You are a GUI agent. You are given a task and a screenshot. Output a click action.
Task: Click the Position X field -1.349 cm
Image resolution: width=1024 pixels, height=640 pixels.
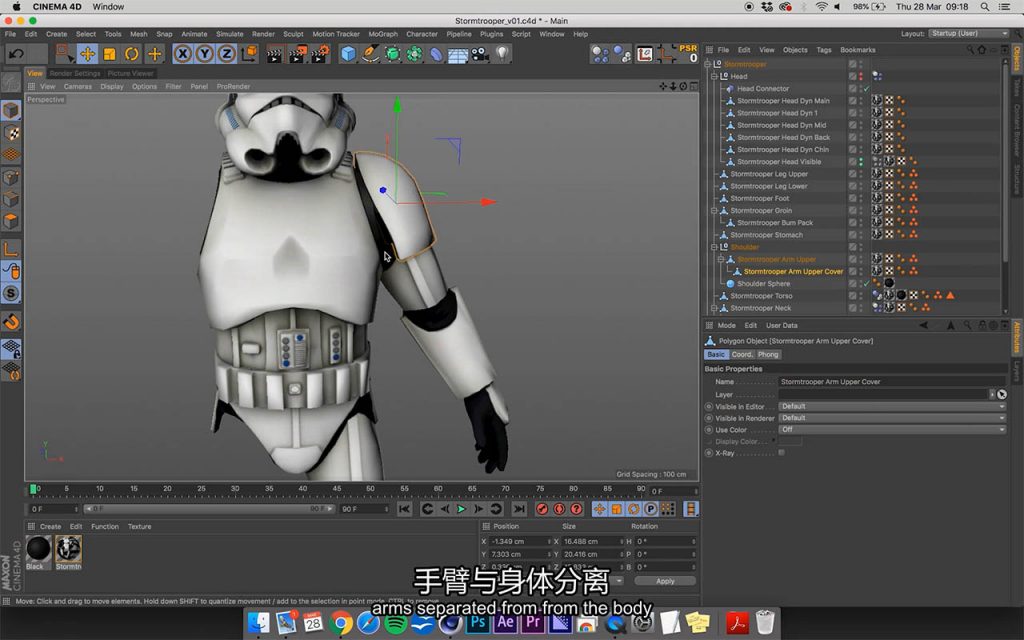click(x=520, y=541)
